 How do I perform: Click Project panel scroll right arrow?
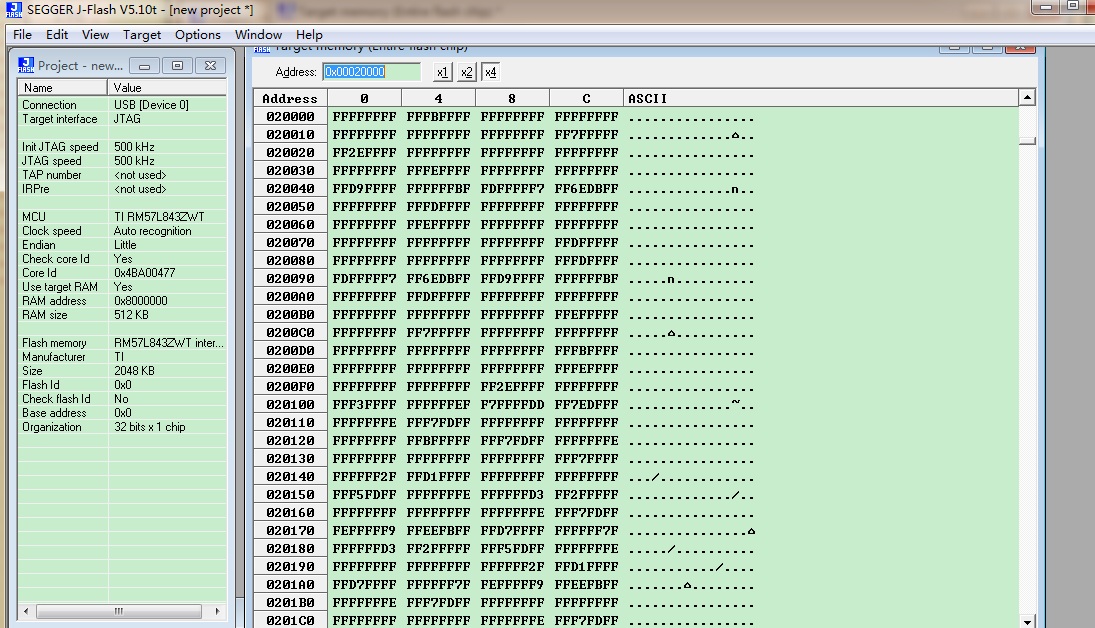[x=217, y=611]
